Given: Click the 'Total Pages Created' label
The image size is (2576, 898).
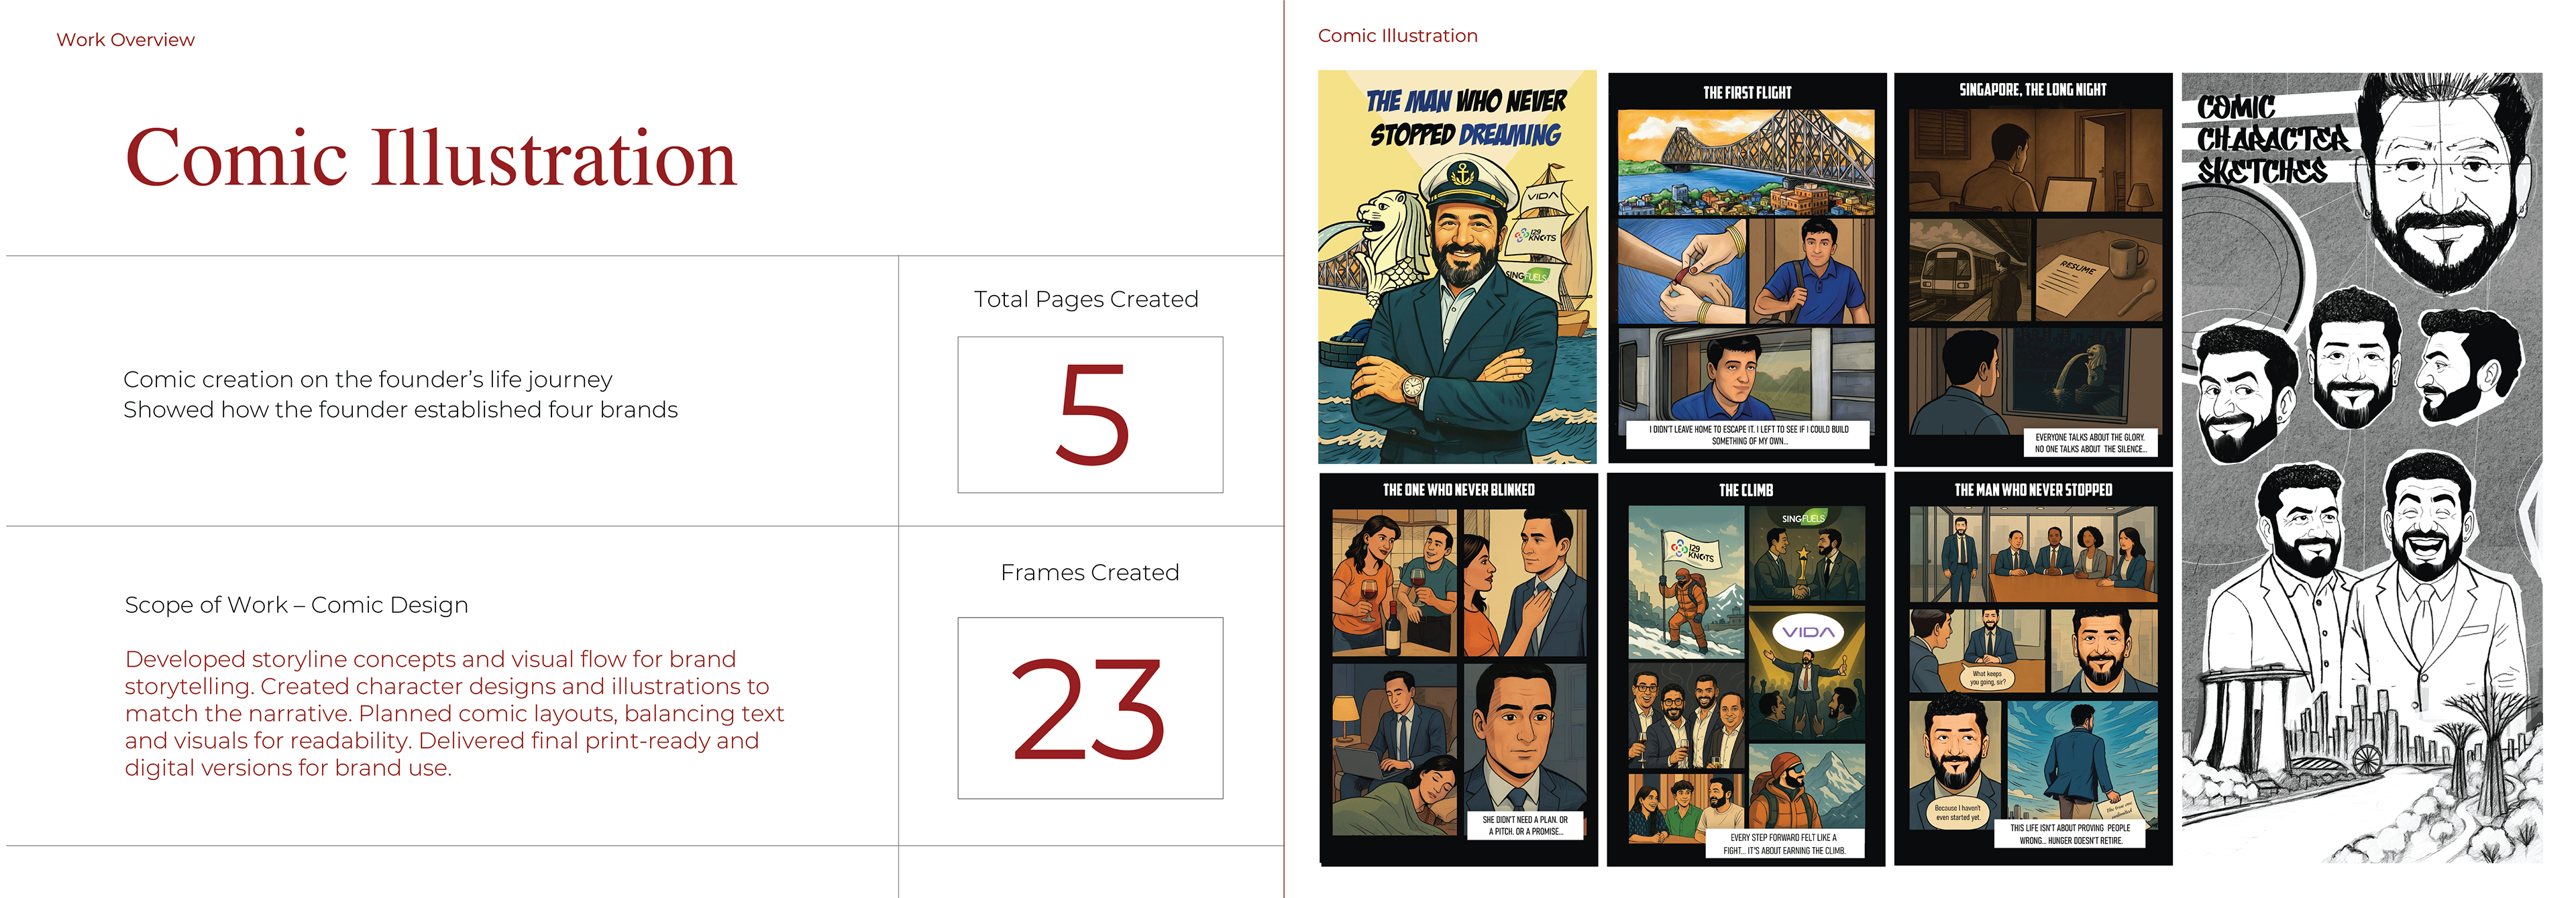Looking at the screenshot, I should click(1086, 299).
